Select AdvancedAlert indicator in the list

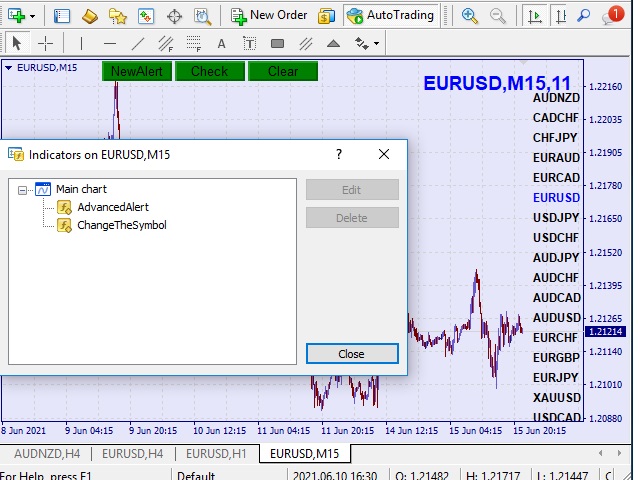pos(112,207)
